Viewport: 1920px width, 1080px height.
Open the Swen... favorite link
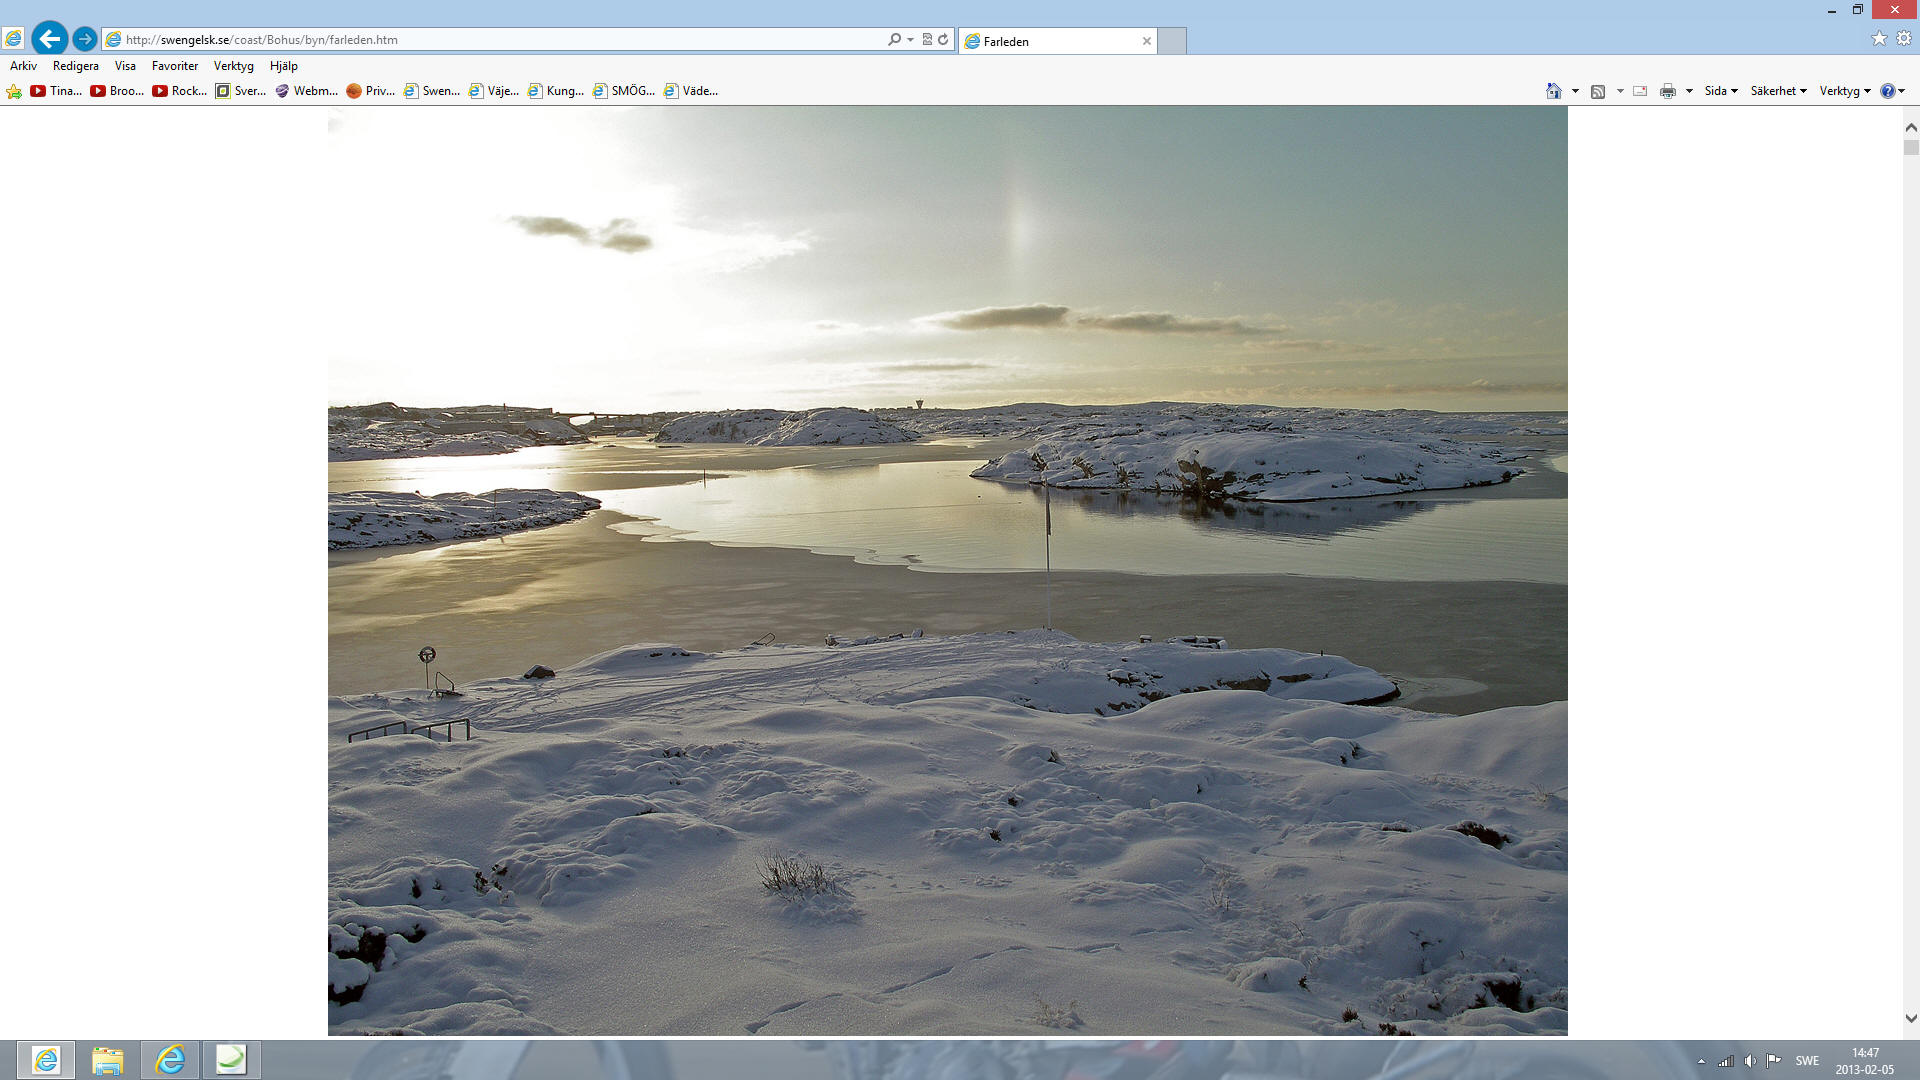tap(432, 91)
